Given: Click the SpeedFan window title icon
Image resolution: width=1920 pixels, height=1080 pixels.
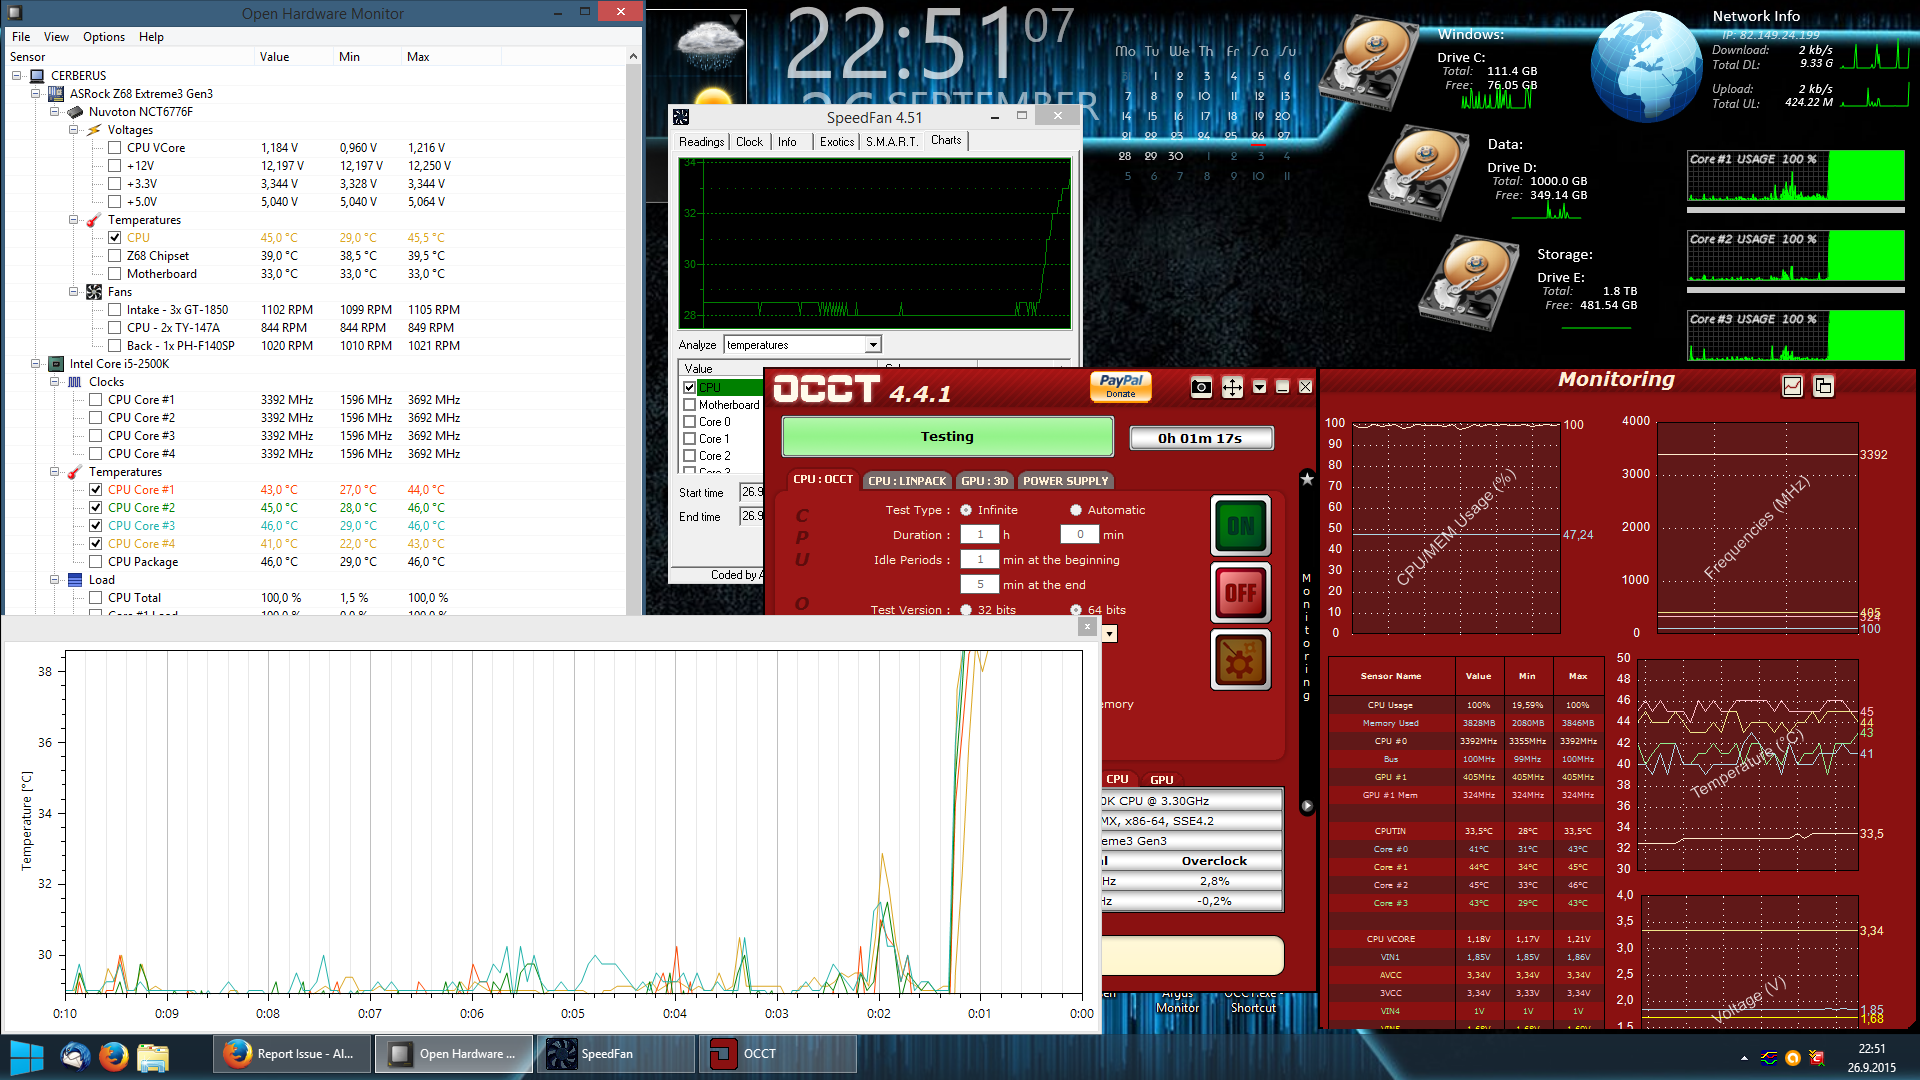Looking at the screenshot, I should 681,117.
